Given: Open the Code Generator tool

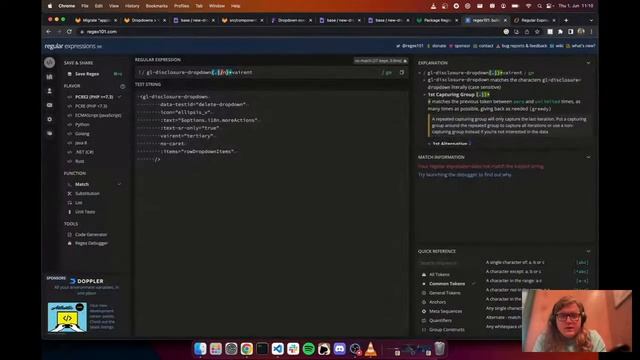Looking at the screenshot, I should click(x=91, y=235).
